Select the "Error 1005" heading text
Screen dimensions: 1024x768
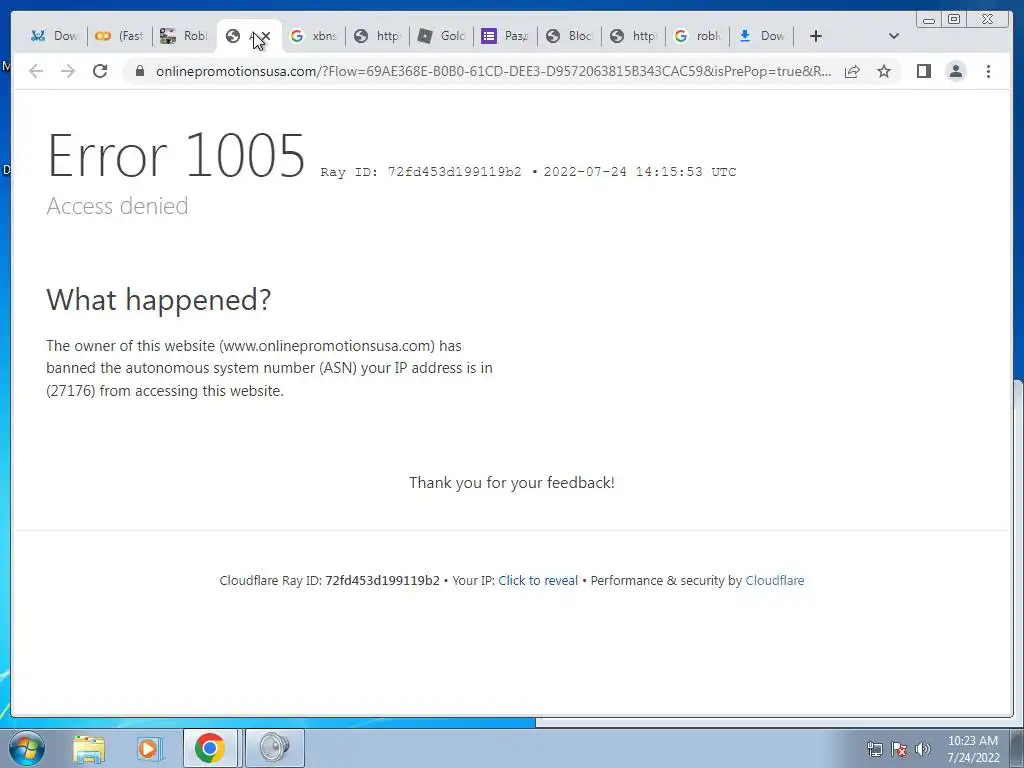(176, 155)
